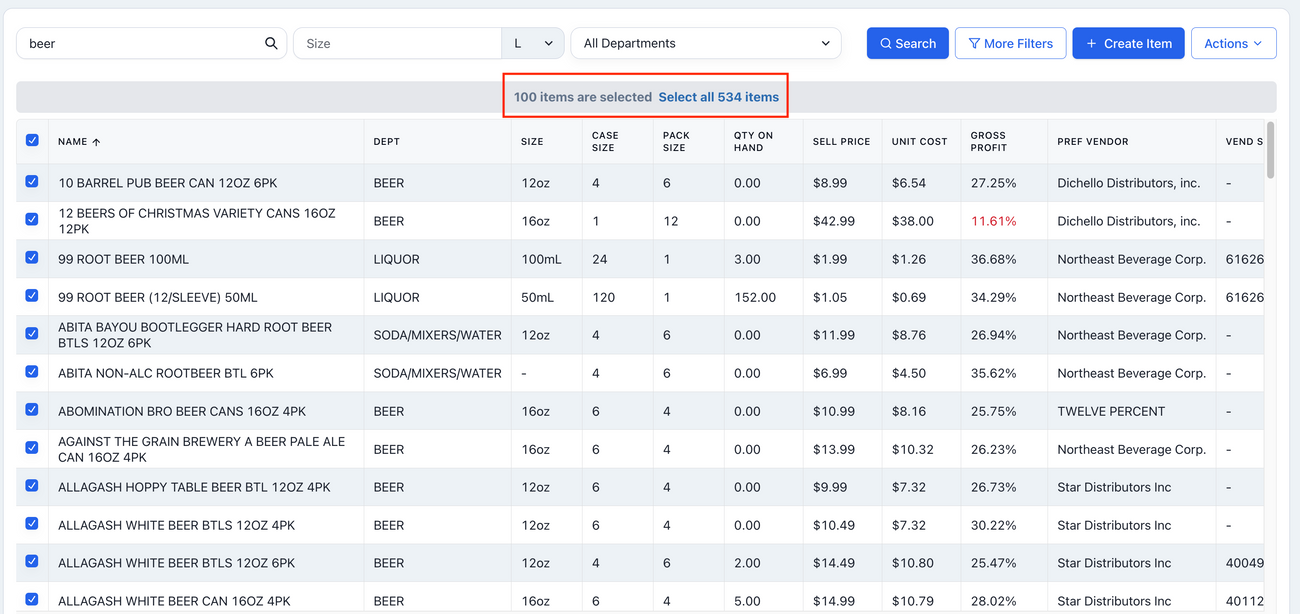
Task: Click the DEPT column header
Action: [386, 142]
